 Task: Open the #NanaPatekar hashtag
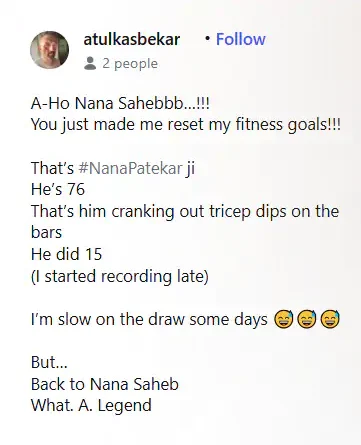pyautogui.click(x=130, y=168)
